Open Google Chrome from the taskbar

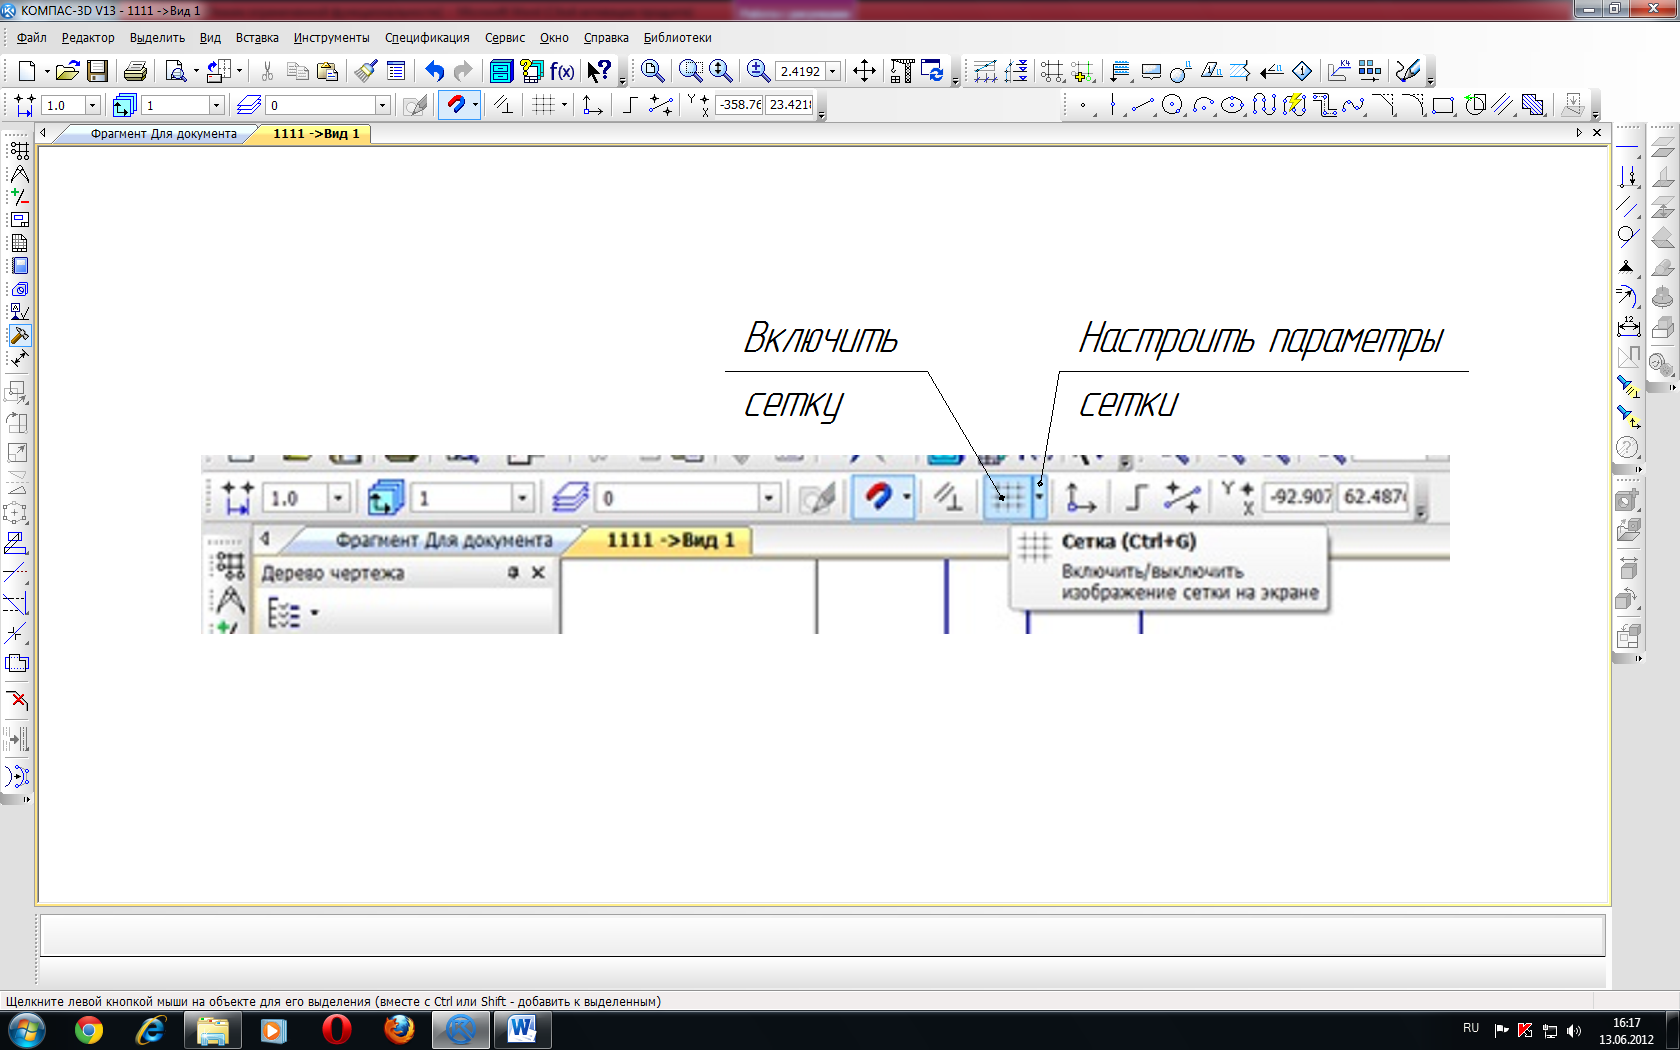[x=89, y=1030]
